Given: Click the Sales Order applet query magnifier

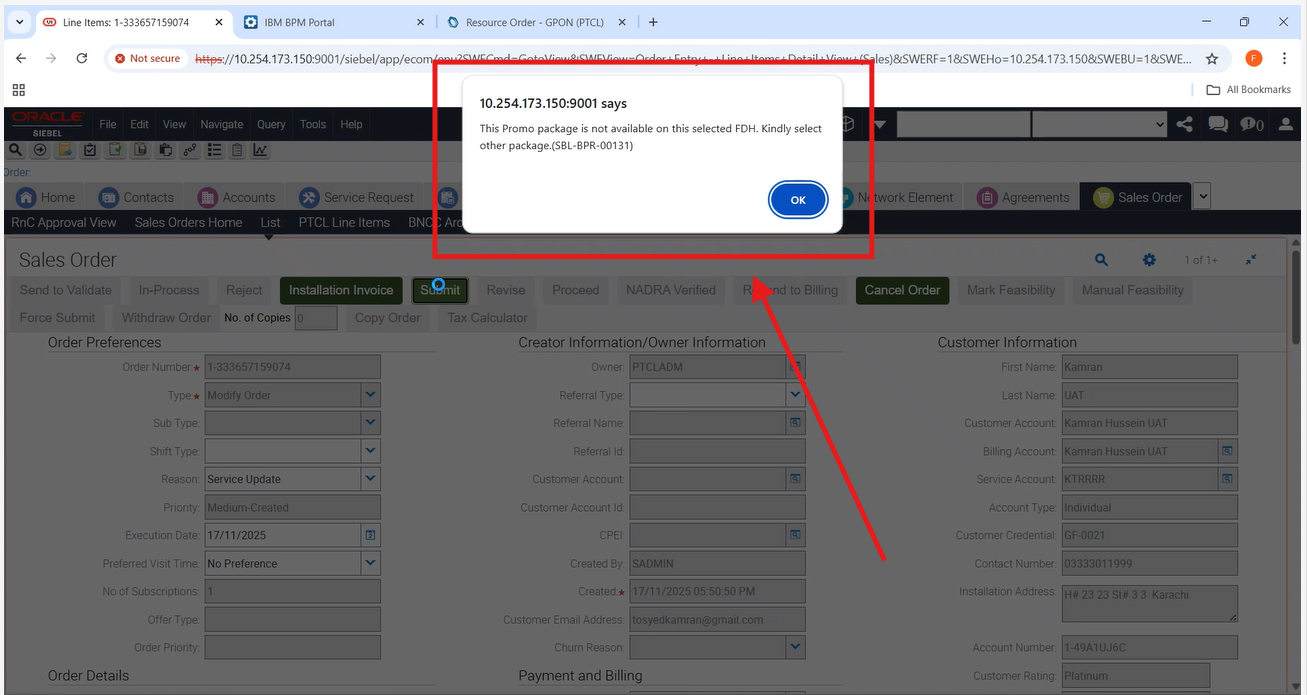Looking at the screenshot, I should [1101, 260].
